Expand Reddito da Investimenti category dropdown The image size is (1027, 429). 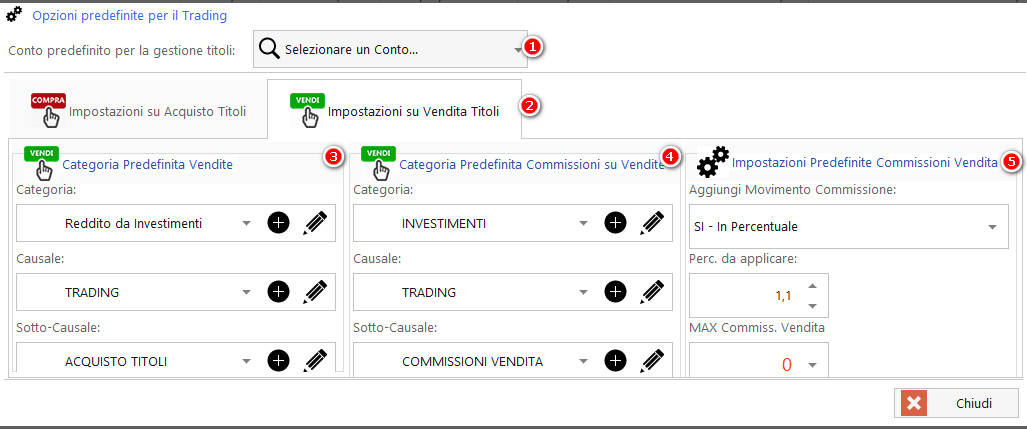click(x=246, y=224)
